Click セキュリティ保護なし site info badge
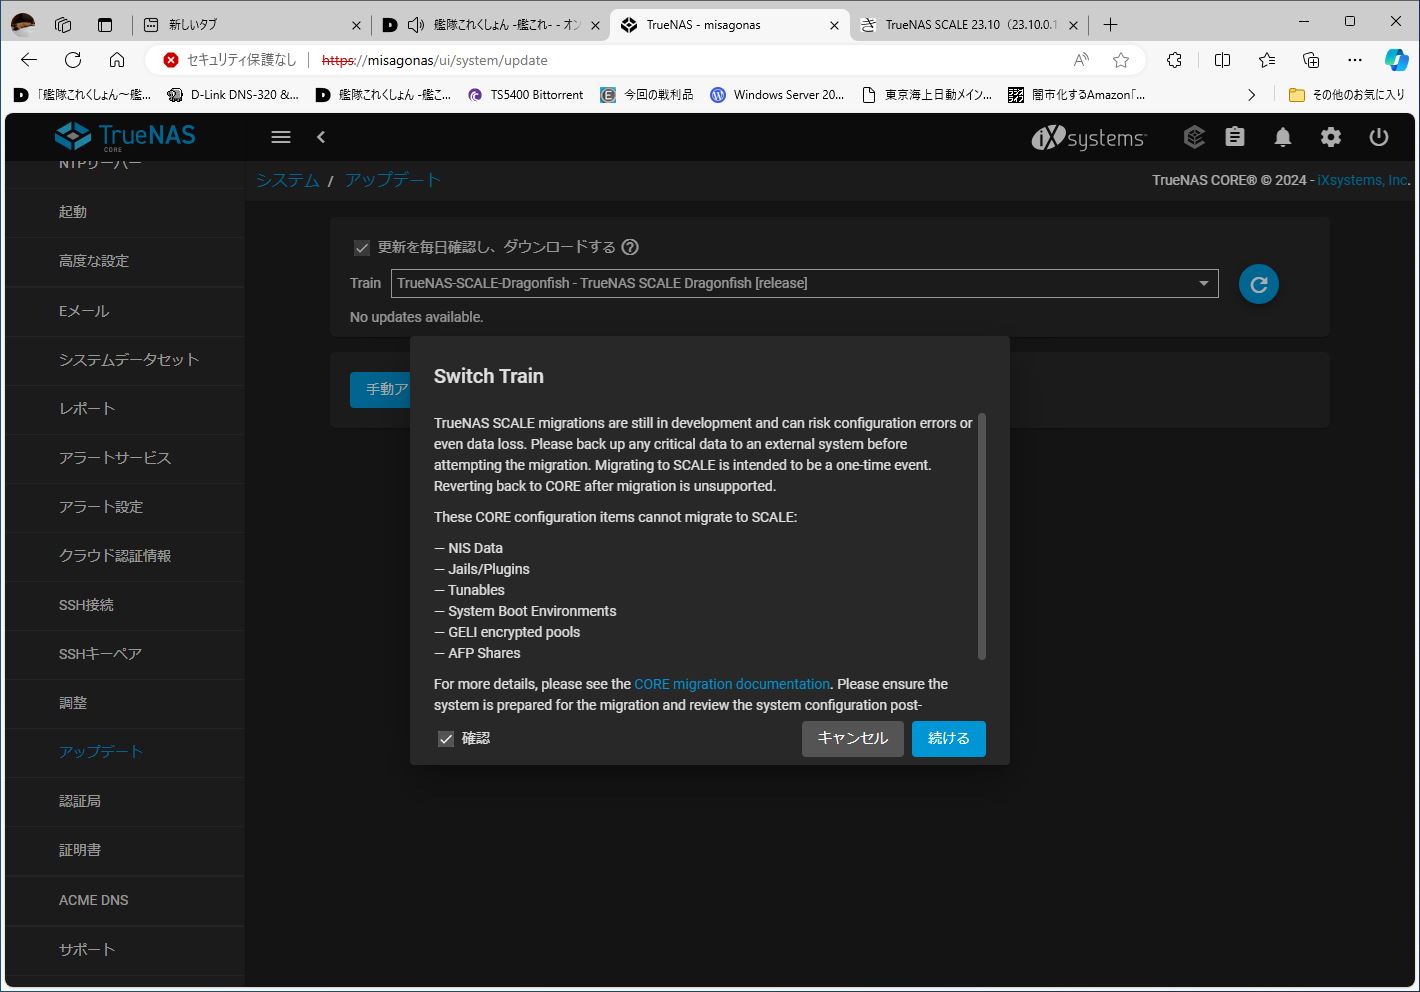Viewport: 1420px width, 992px height. pyautogui.click(x=230, y=60)
